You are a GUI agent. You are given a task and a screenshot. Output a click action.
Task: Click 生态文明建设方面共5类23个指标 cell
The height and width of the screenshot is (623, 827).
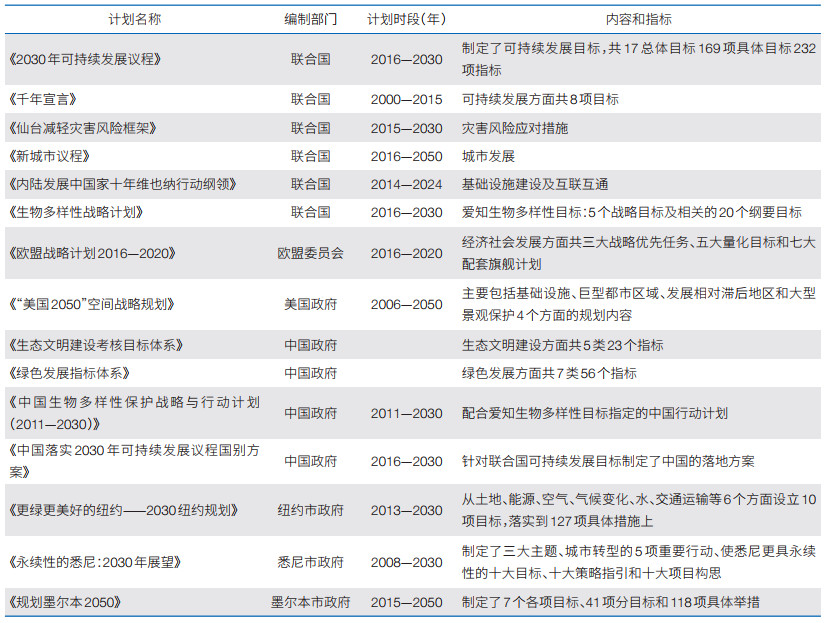pyautogui.click(x=562, y=345)
